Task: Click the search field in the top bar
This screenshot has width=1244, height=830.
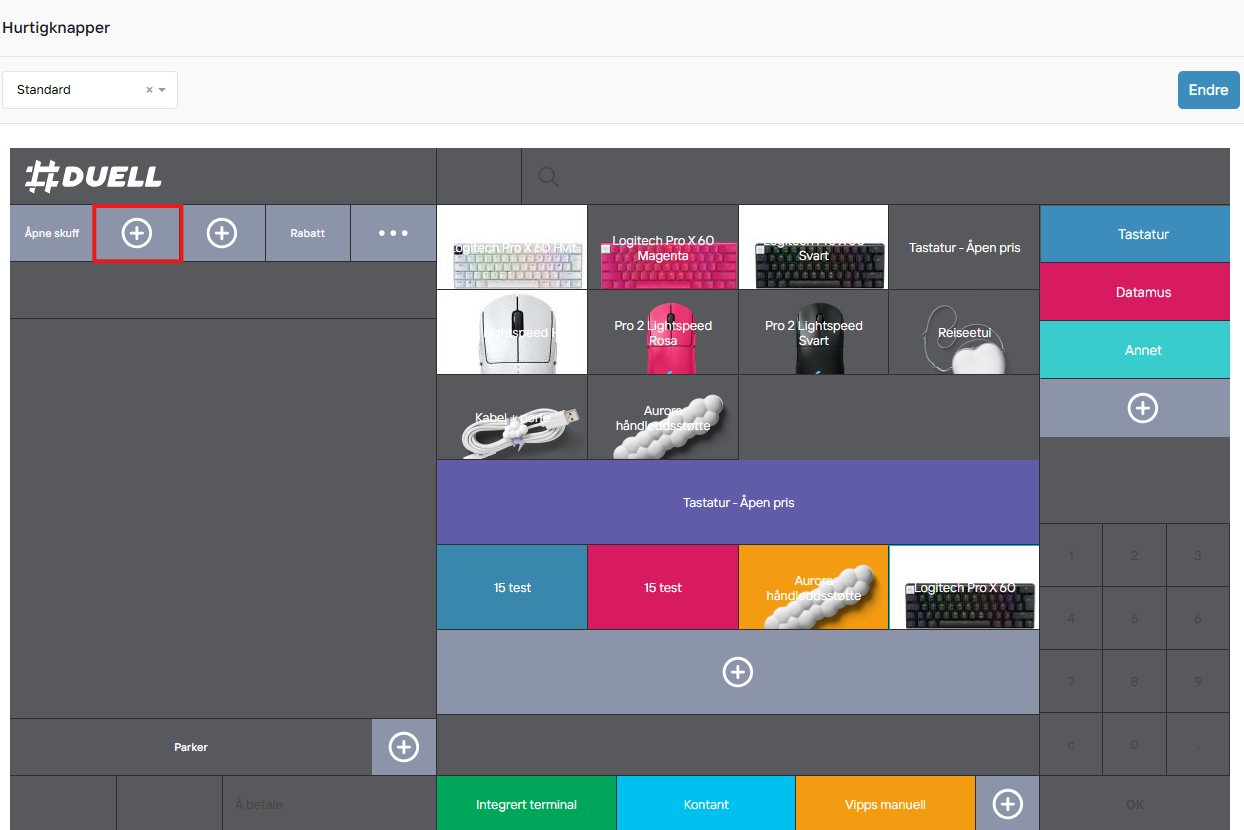Action: click(x=876, y=177)
